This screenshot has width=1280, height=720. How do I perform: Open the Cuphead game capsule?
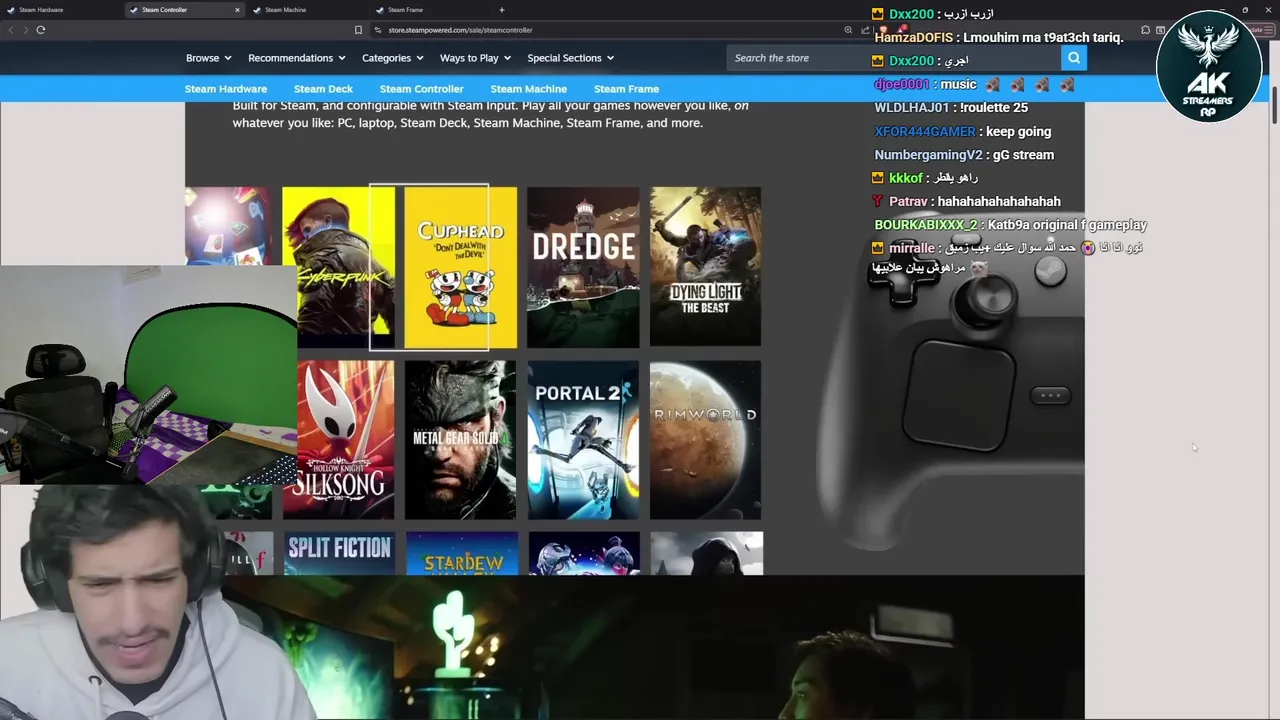tap(460, 267)
